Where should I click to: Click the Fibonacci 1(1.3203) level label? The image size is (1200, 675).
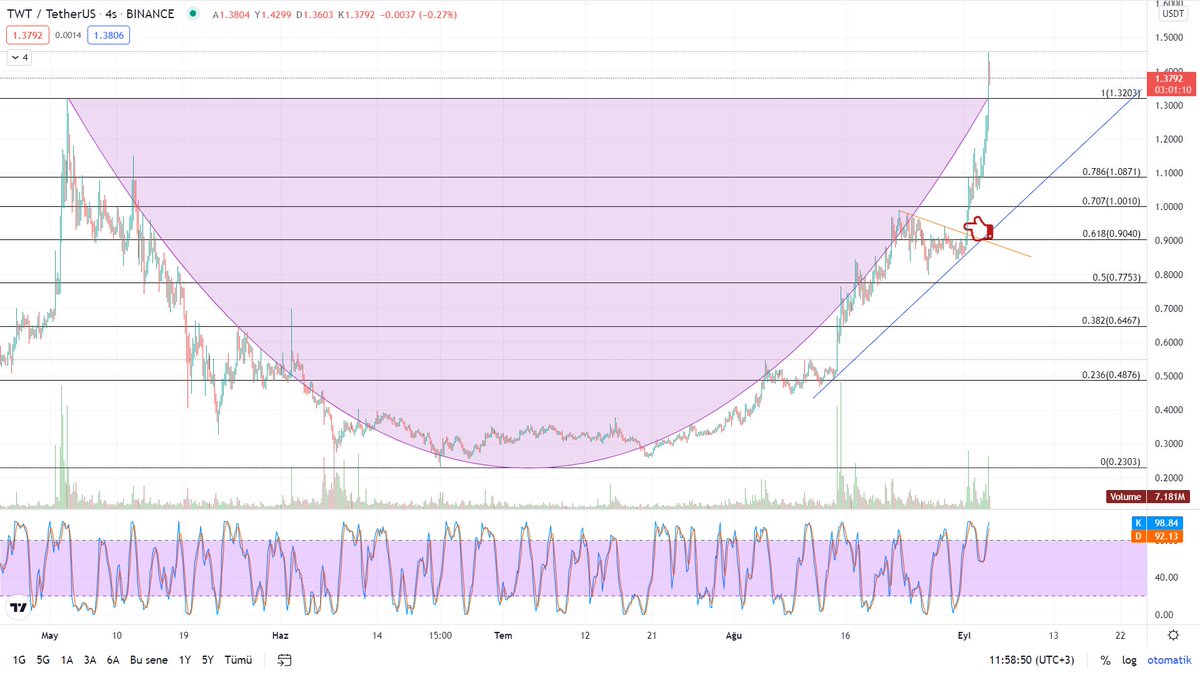(x=1121, y=92)
